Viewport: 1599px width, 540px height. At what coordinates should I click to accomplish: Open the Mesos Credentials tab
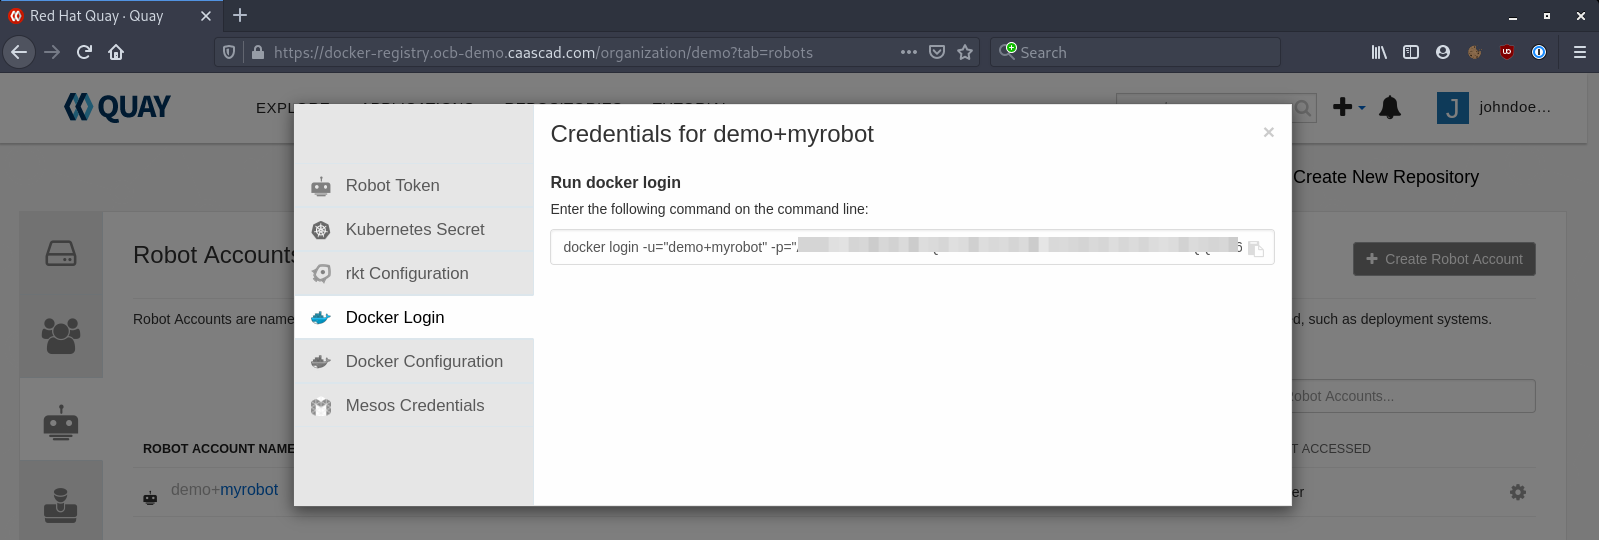pyautogui.click(x=414, y=405)
